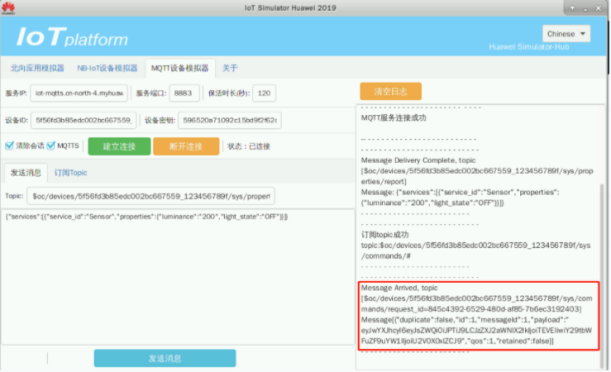
Task: Click the 保活时长 field showing 120
Action: pyautogui.click(x=264, y=93)
